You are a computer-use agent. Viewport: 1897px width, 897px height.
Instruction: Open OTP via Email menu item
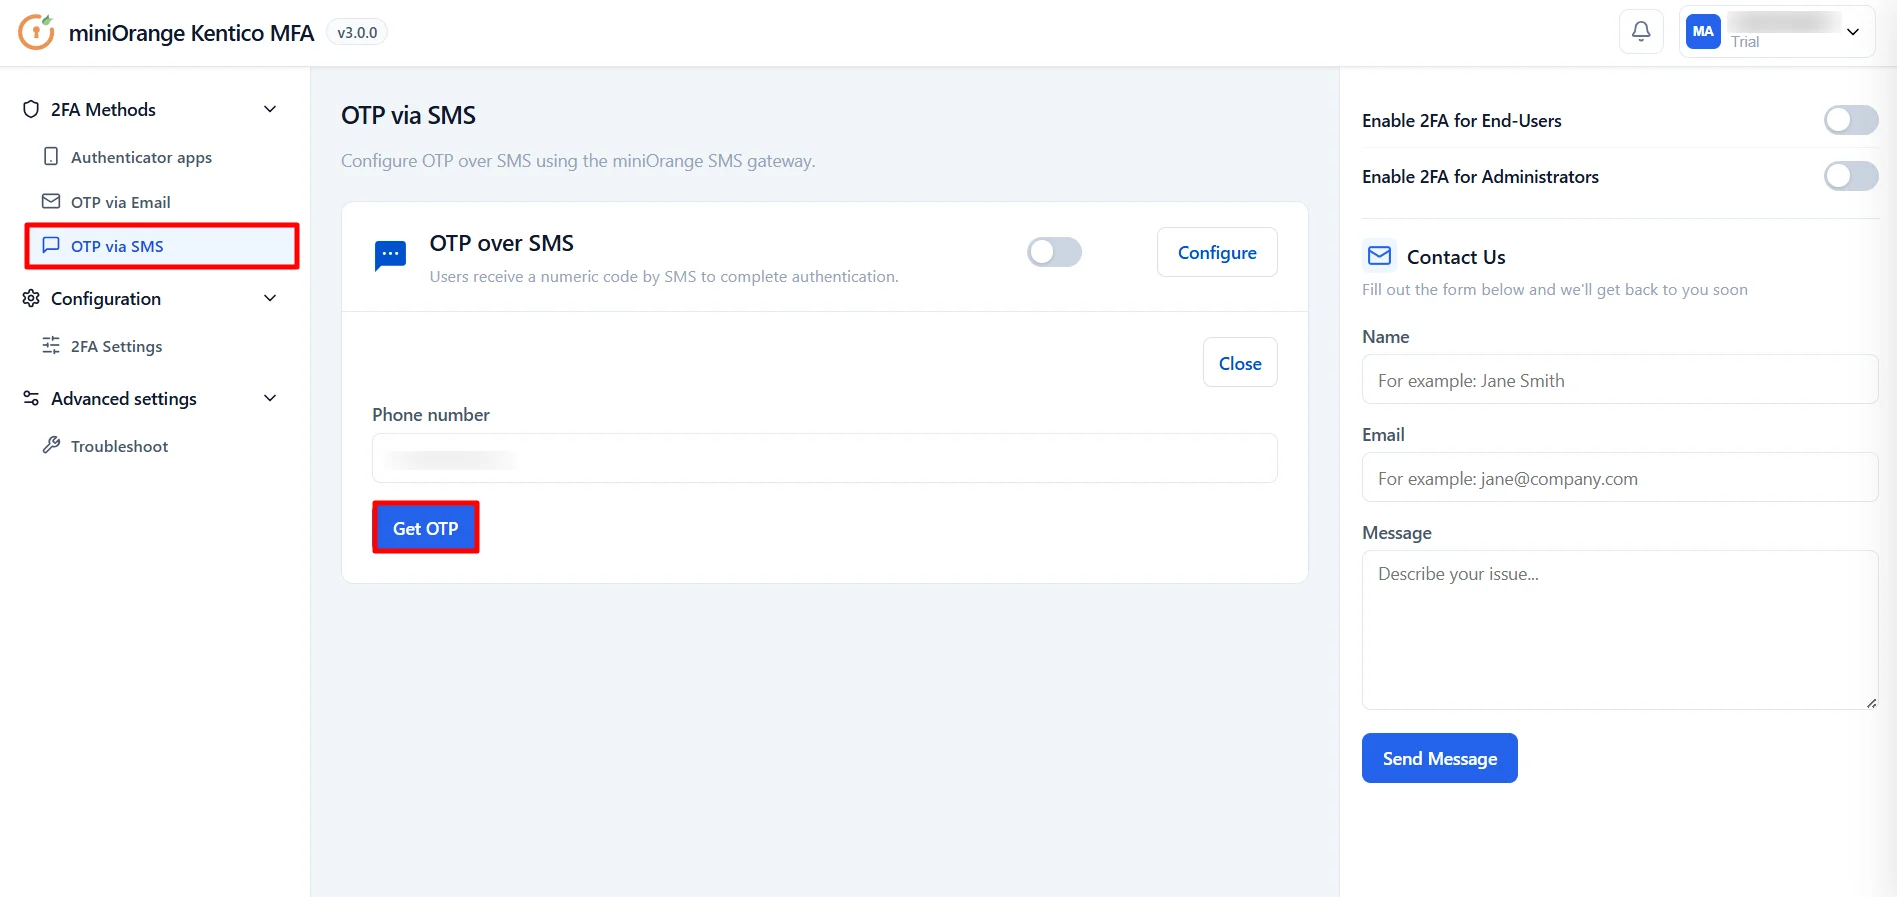pos(161,201)
